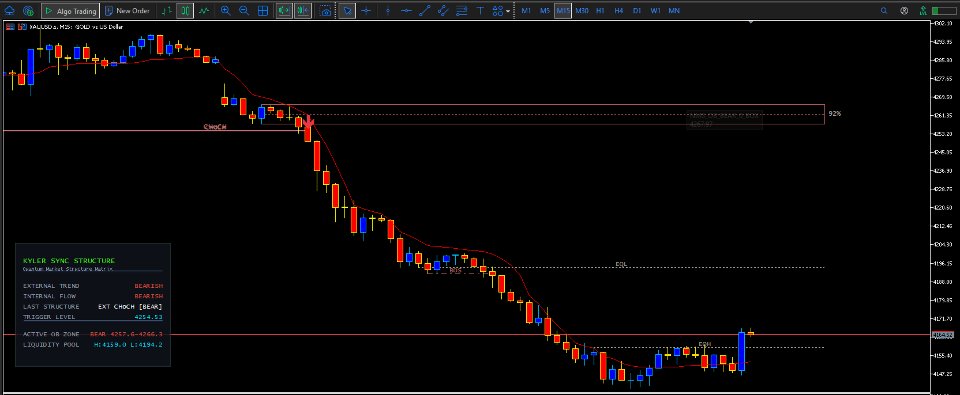Switch timeframe to M5
This screenshot has width=960, height=395.
[x=544, y=11]
